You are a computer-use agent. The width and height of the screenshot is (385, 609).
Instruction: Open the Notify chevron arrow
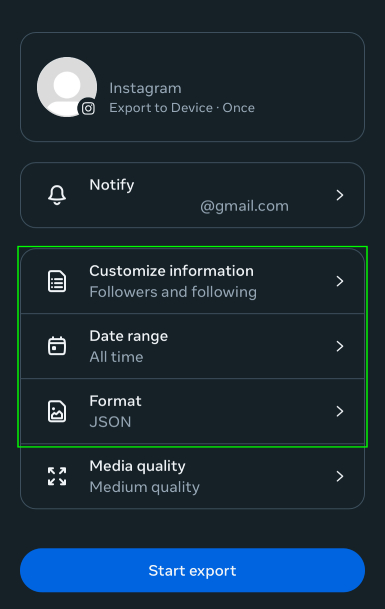(x=340, y=195)
